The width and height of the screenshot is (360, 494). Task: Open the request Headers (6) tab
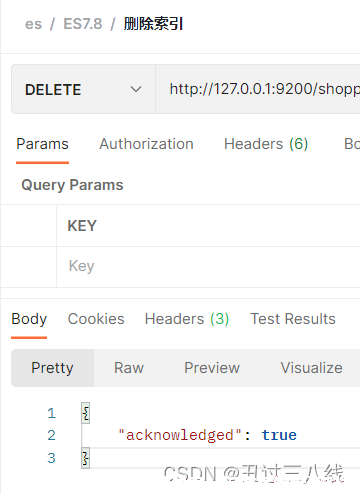(266, 144)
